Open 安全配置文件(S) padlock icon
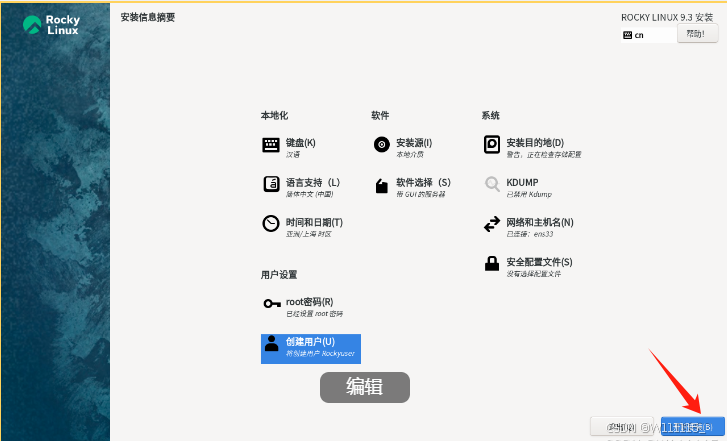The width and height of the screenshot is (727, 441). (491, 263)
